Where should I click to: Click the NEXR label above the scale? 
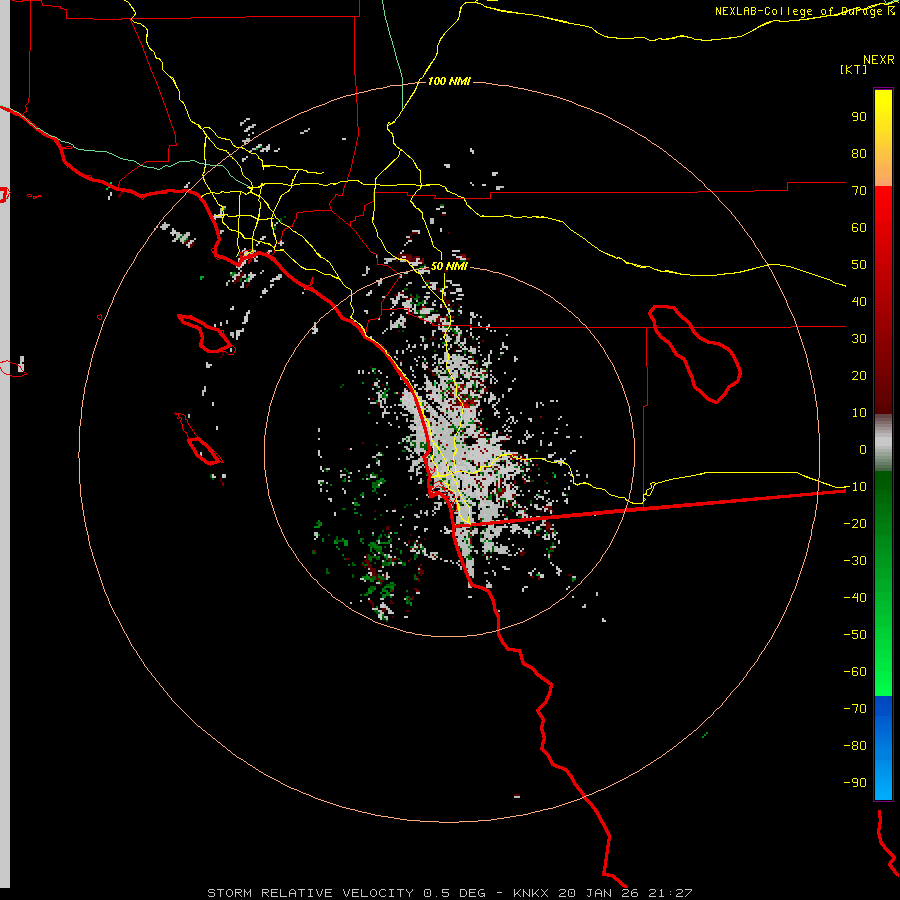point(878,60)
